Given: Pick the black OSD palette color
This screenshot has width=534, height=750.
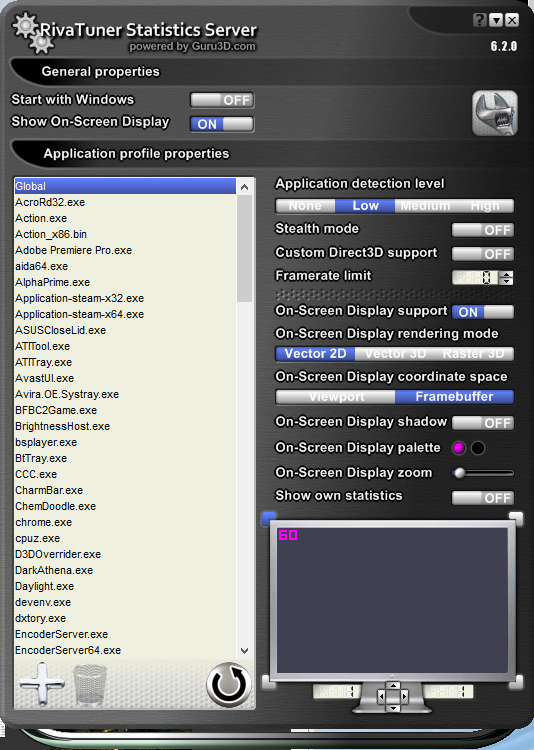Looking at the screenshot, I should pos(478,448).
